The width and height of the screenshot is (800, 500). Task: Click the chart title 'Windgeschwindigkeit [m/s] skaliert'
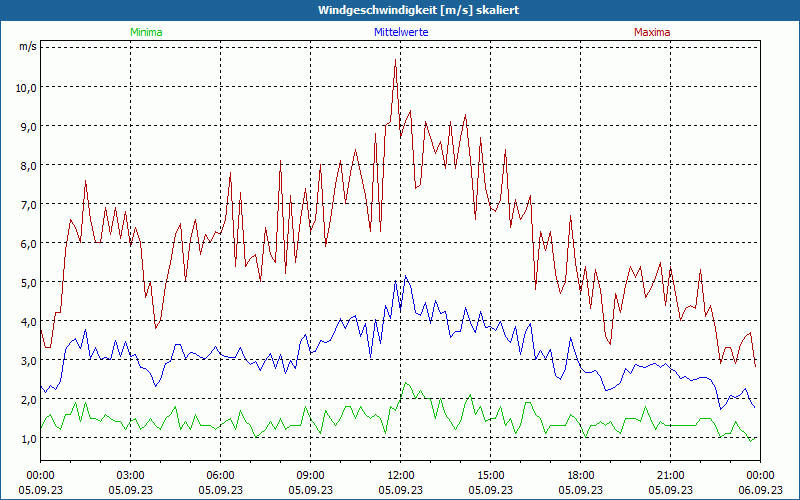pyautogui.click(x=418, y=10)
